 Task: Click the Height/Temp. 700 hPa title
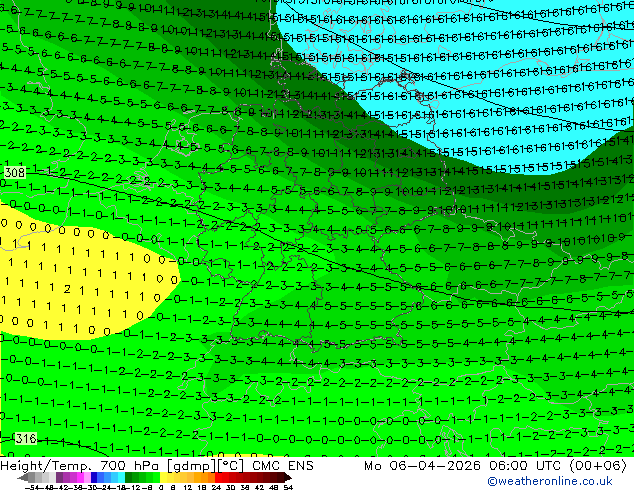point(80,466)
